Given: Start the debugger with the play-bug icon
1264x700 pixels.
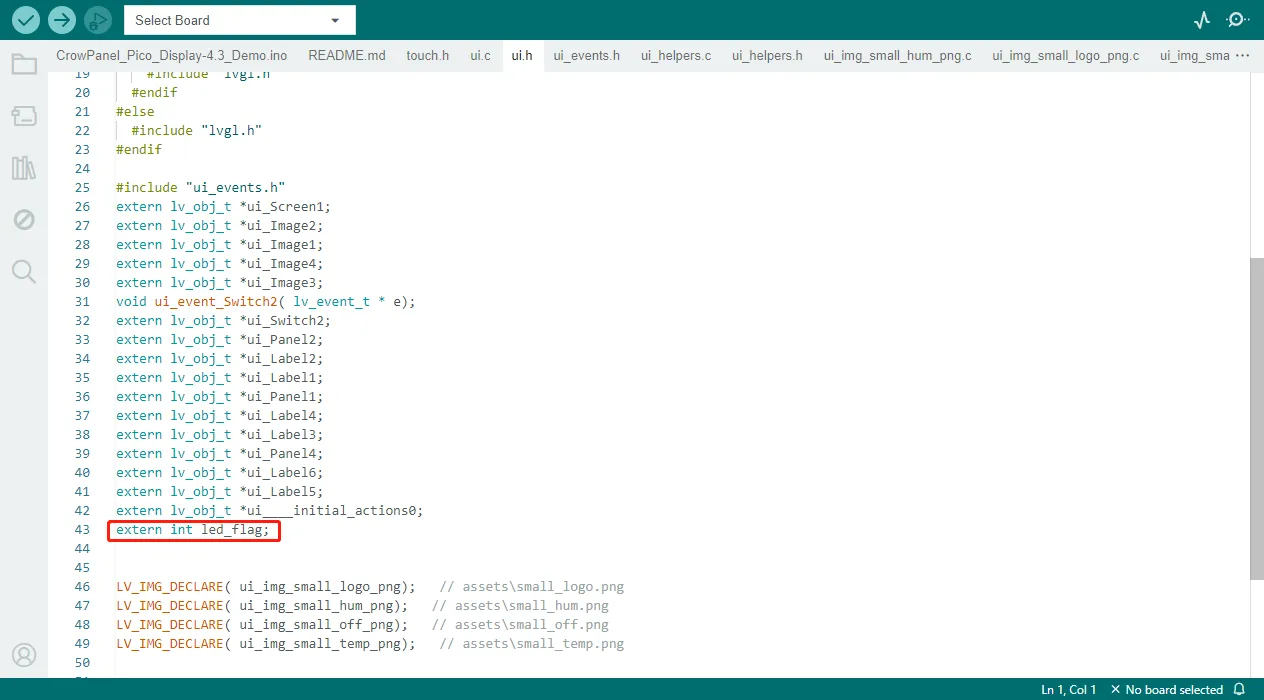Looking at the screenshot, I should click(x=97, y=19).
